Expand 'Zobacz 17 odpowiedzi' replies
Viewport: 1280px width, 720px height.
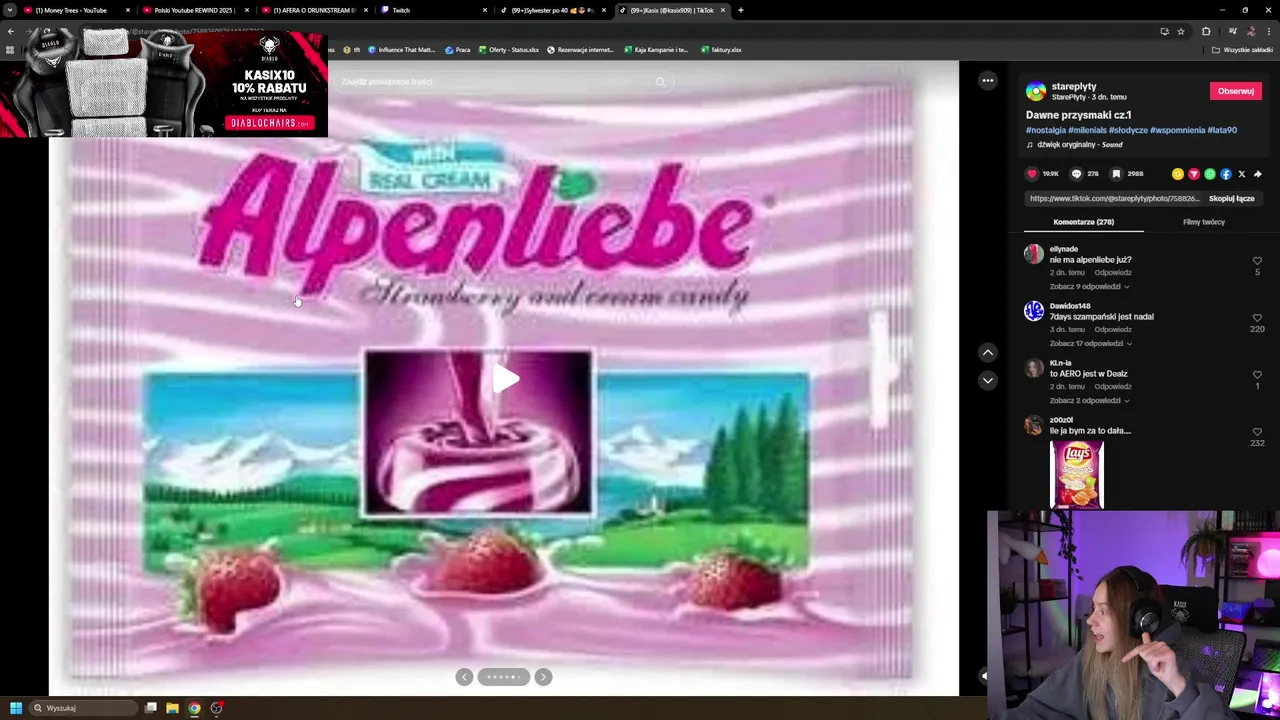click(x=1090, y=343)
